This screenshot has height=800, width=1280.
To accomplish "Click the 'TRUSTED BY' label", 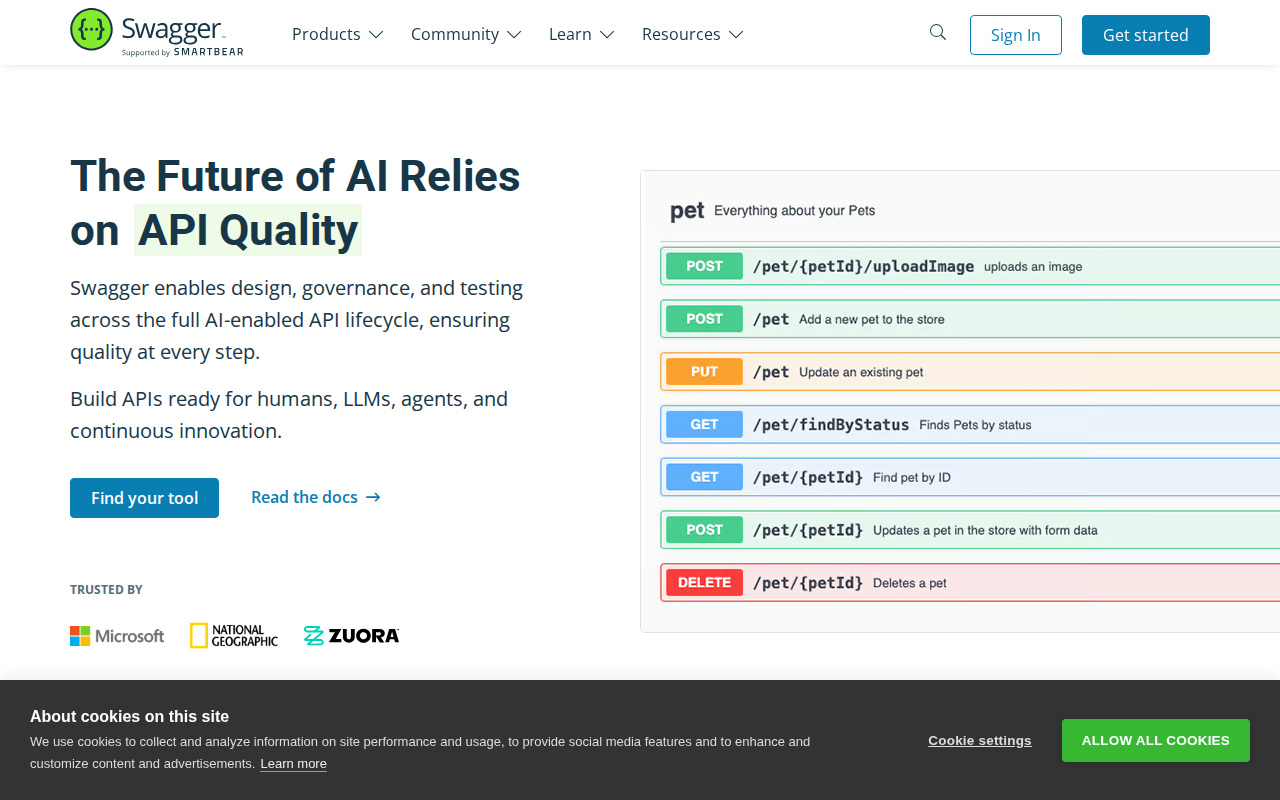I will pos(106,590).
